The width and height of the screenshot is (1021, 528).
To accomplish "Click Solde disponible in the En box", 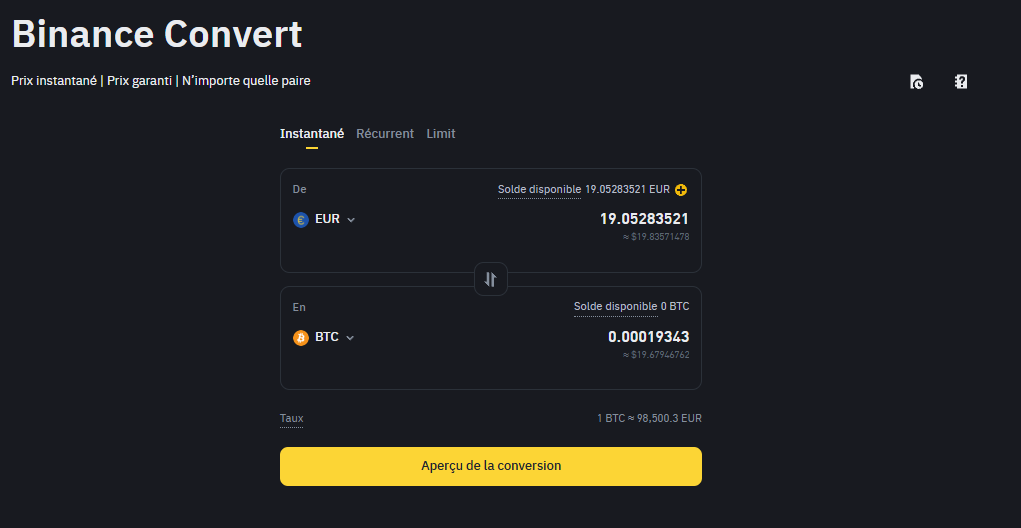I will [x=615, y=306].
